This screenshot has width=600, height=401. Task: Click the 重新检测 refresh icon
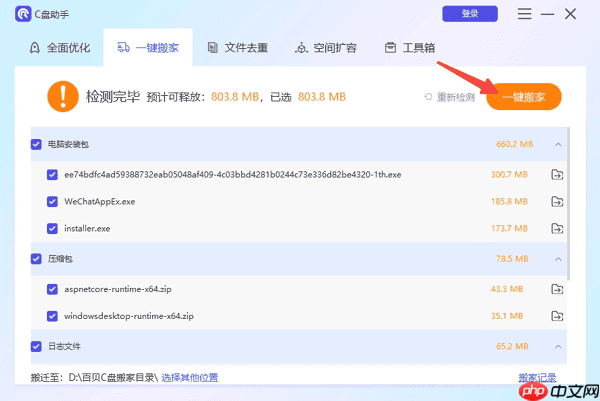click(x=429, y=97)
